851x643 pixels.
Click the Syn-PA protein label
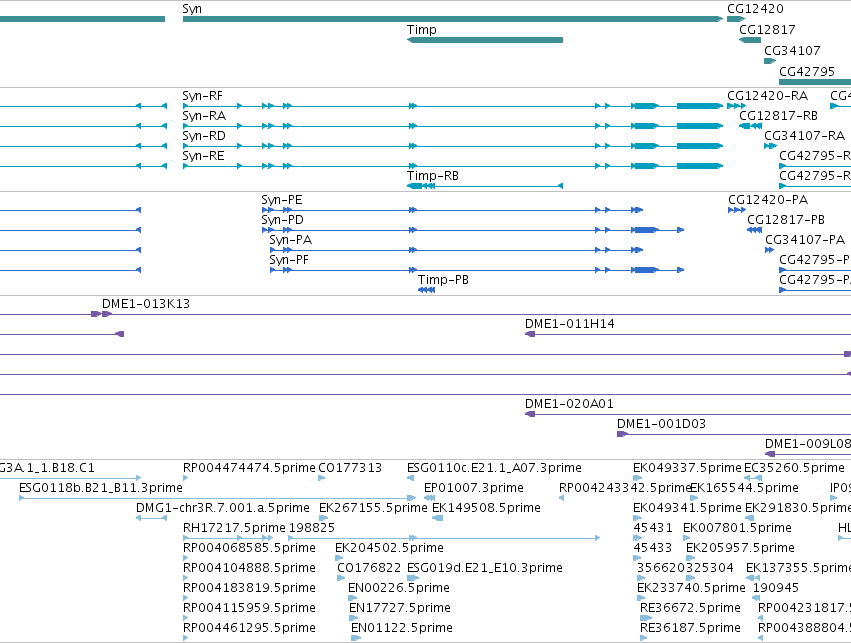(290, 240)
